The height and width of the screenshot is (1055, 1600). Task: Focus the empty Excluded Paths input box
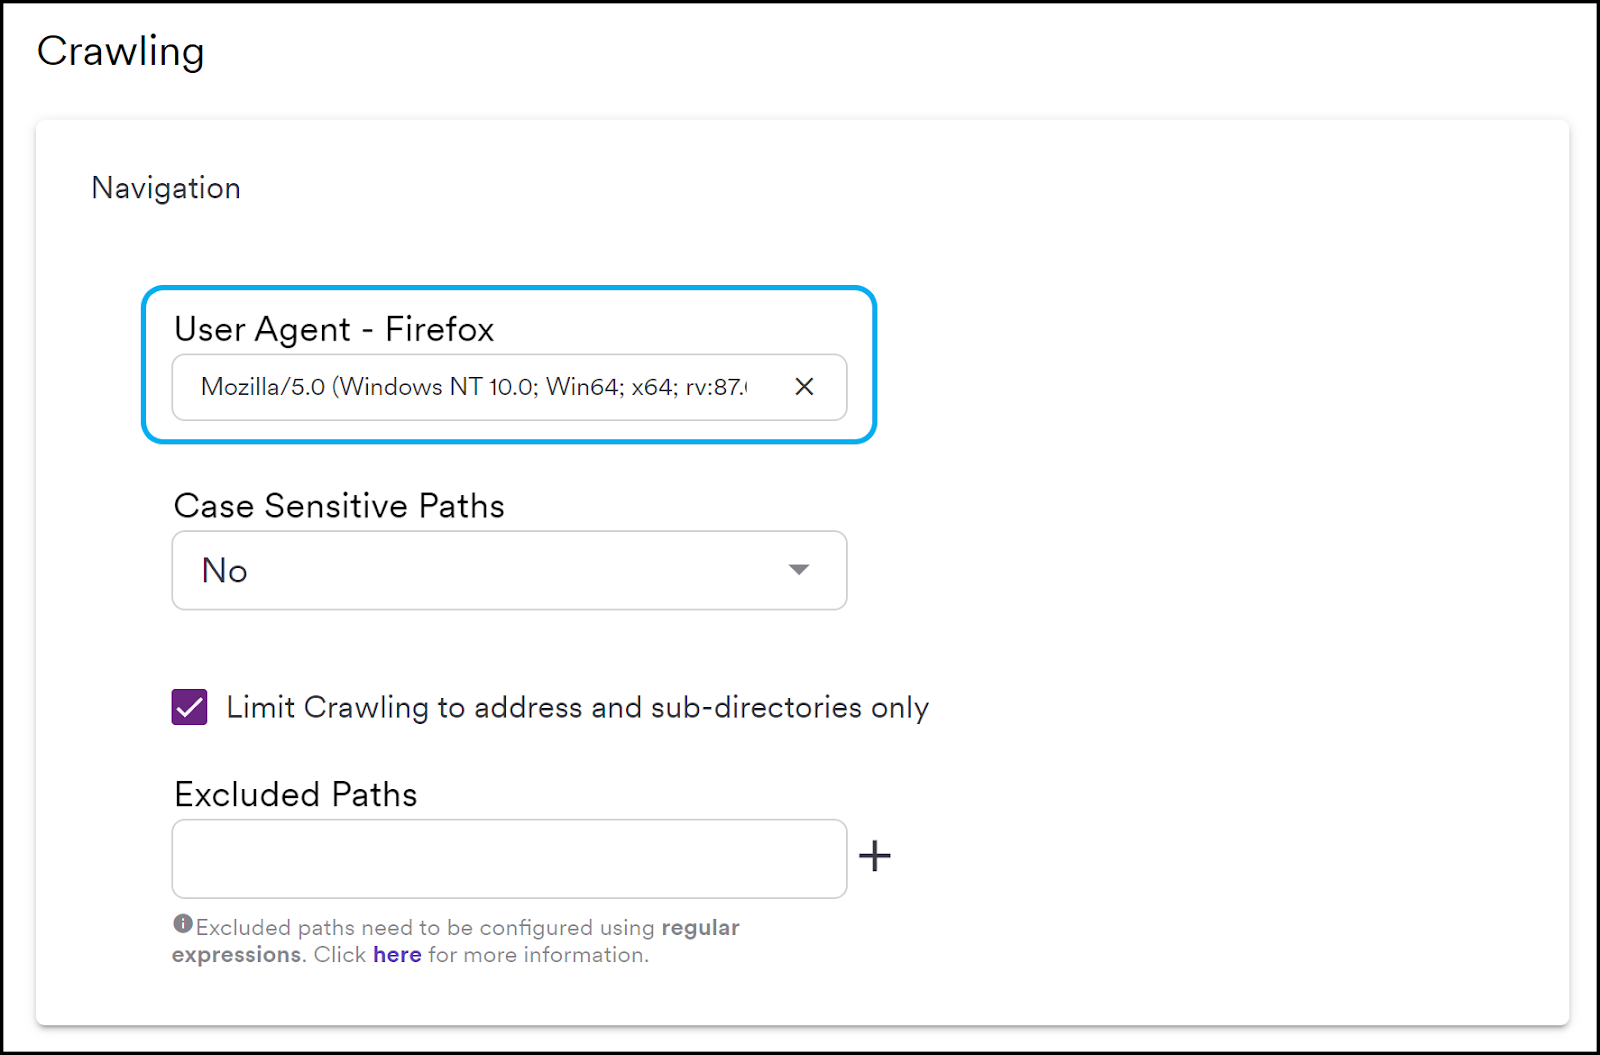[509, 859]
